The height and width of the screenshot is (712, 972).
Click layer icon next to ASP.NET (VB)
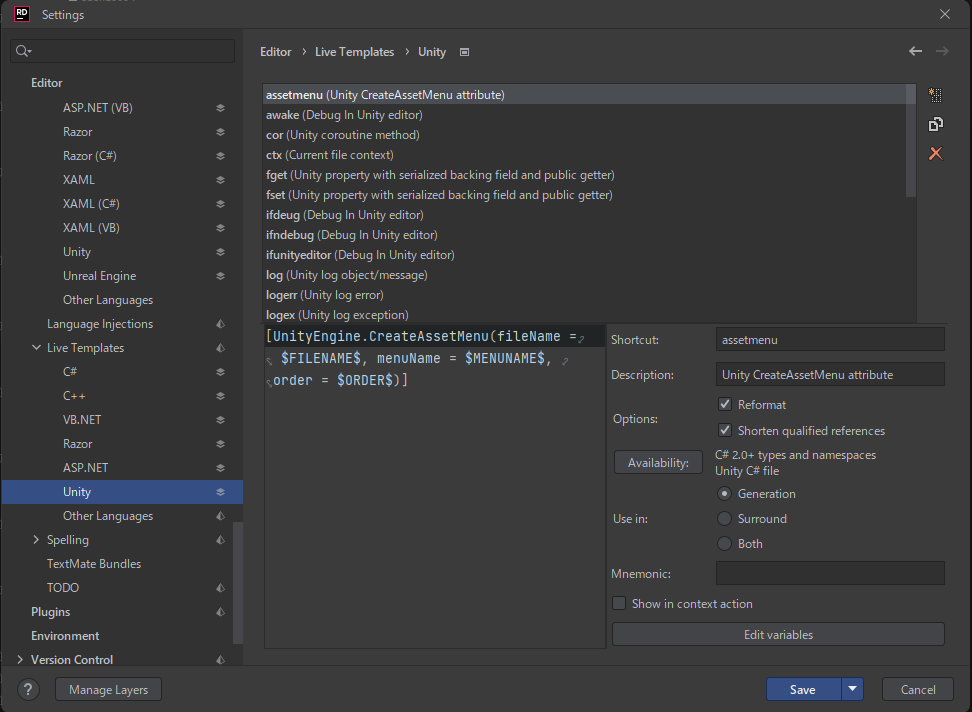pyautogui.click(x=220, y=108)
